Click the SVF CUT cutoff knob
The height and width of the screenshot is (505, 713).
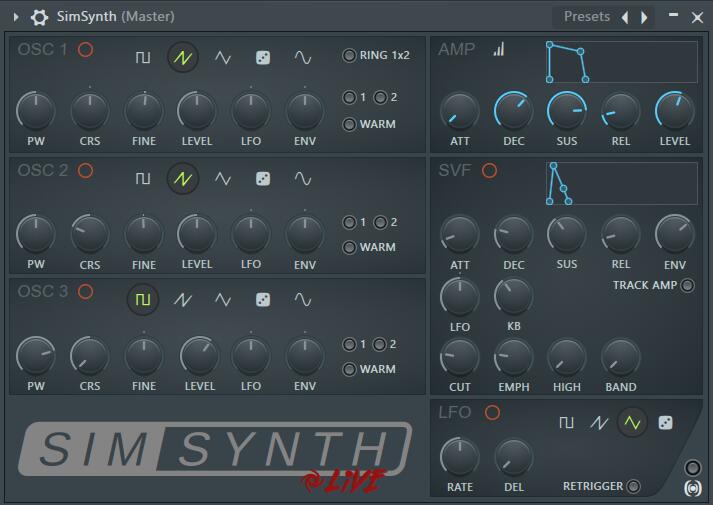[460, 357]
